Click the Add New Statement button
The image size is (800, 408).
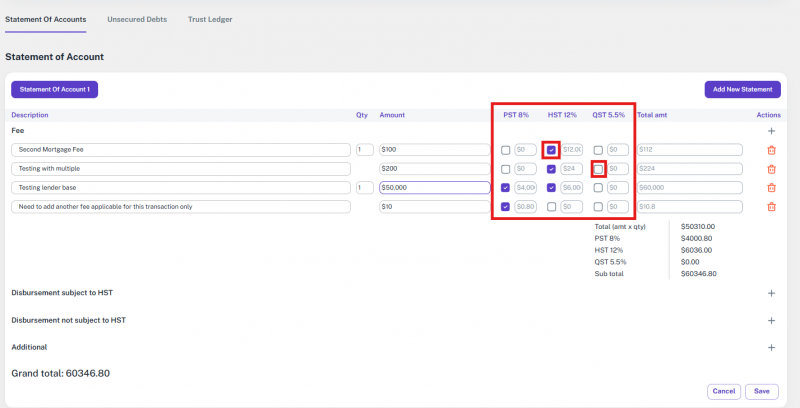(x=742, y=90)
